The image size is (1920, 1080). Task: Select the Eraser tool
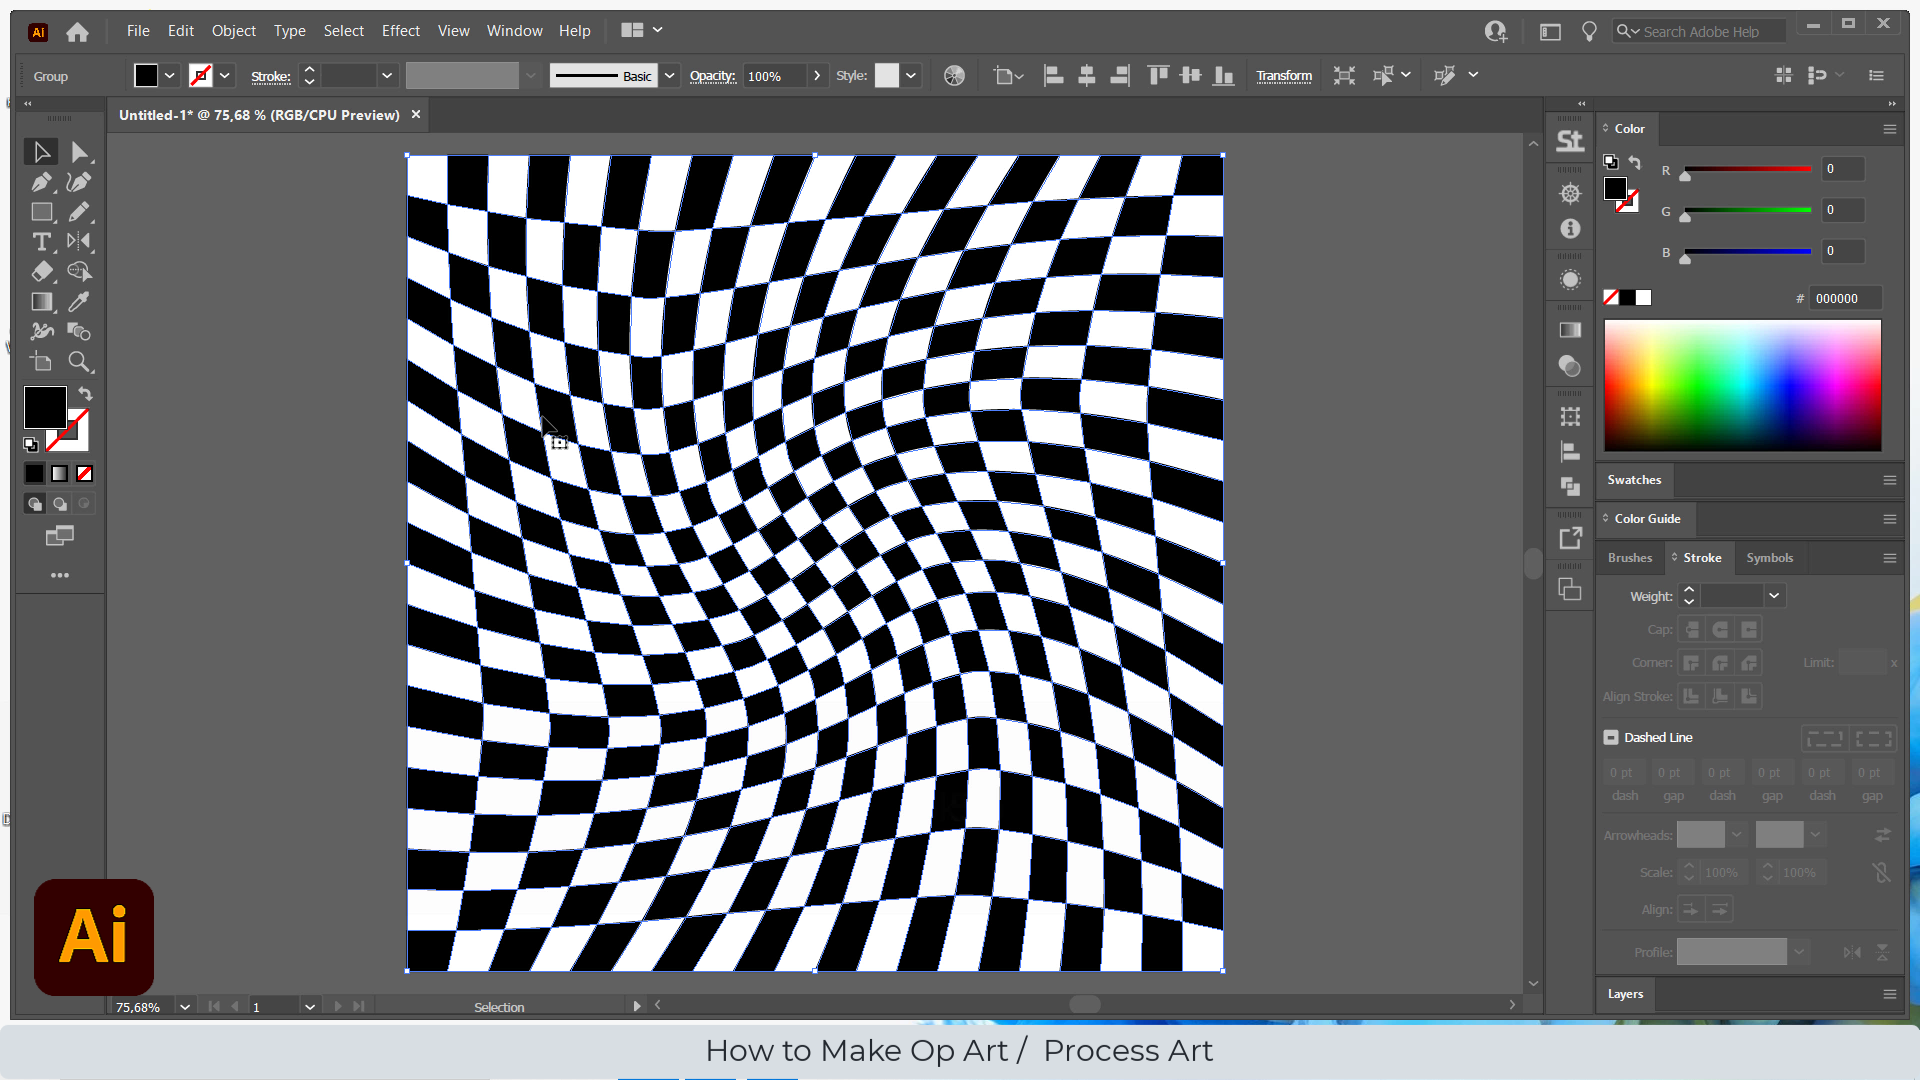(41, 272)
